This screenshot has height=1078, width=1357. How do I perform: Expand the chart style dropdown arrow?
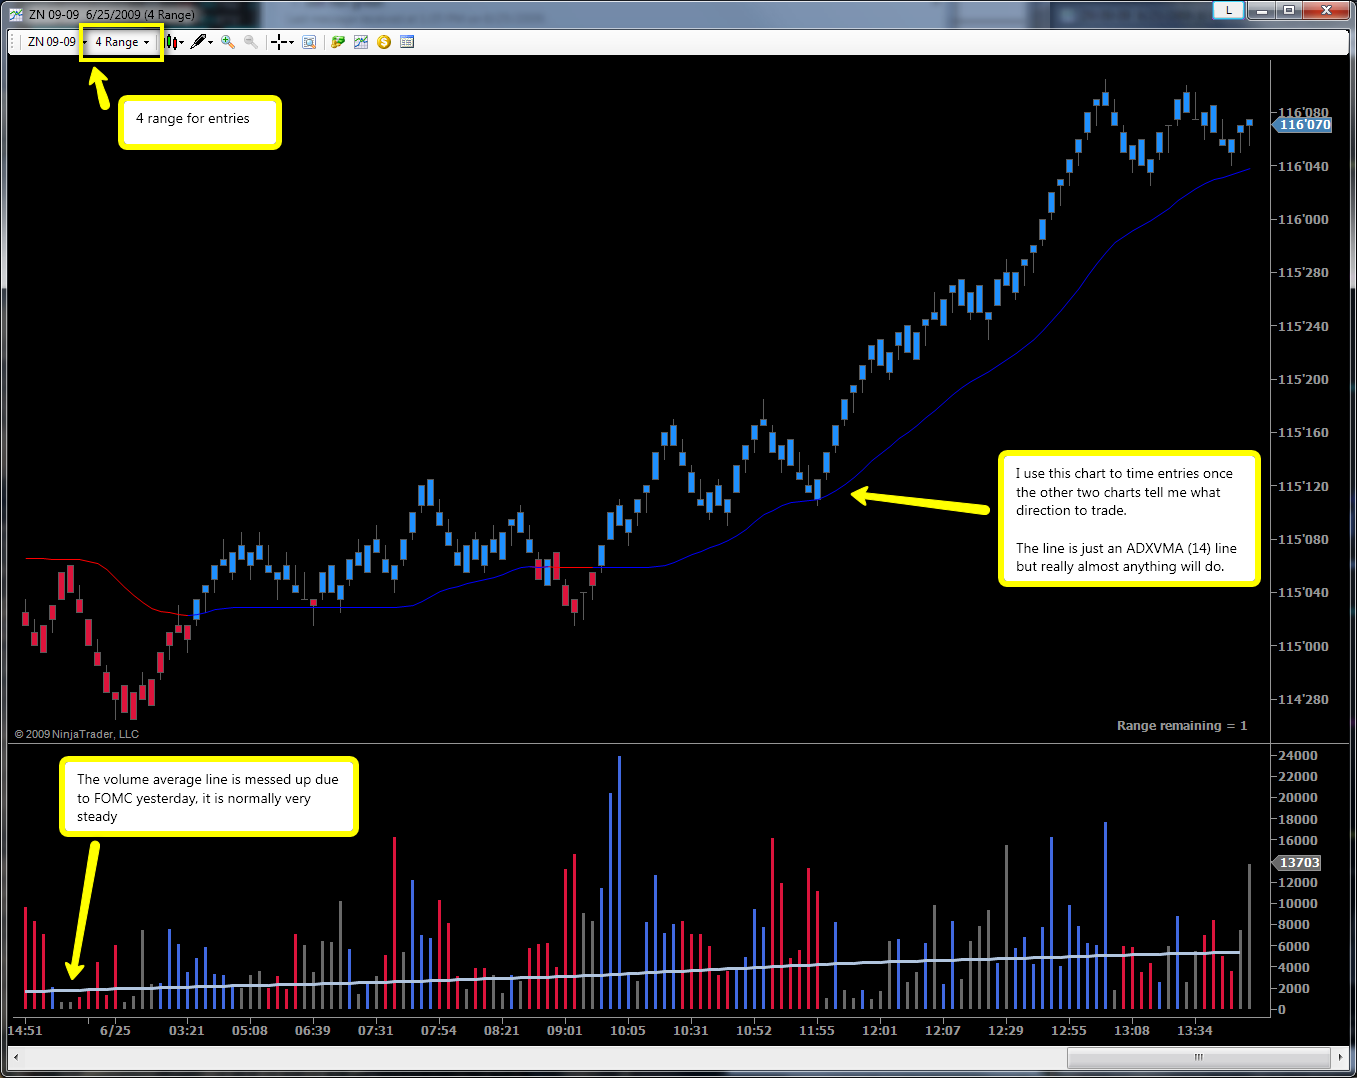click(181, 42)
